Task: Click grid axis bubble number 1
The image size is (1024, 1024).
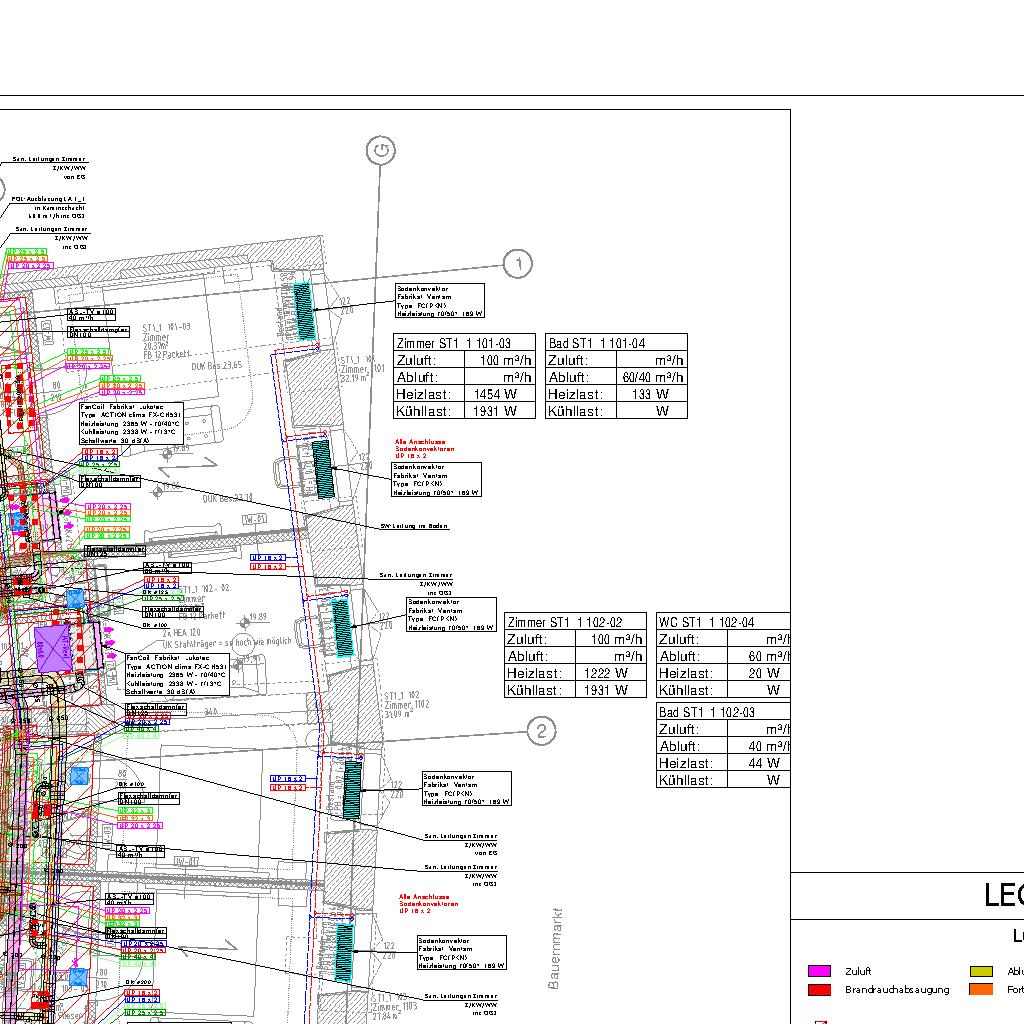Action: 517,265
